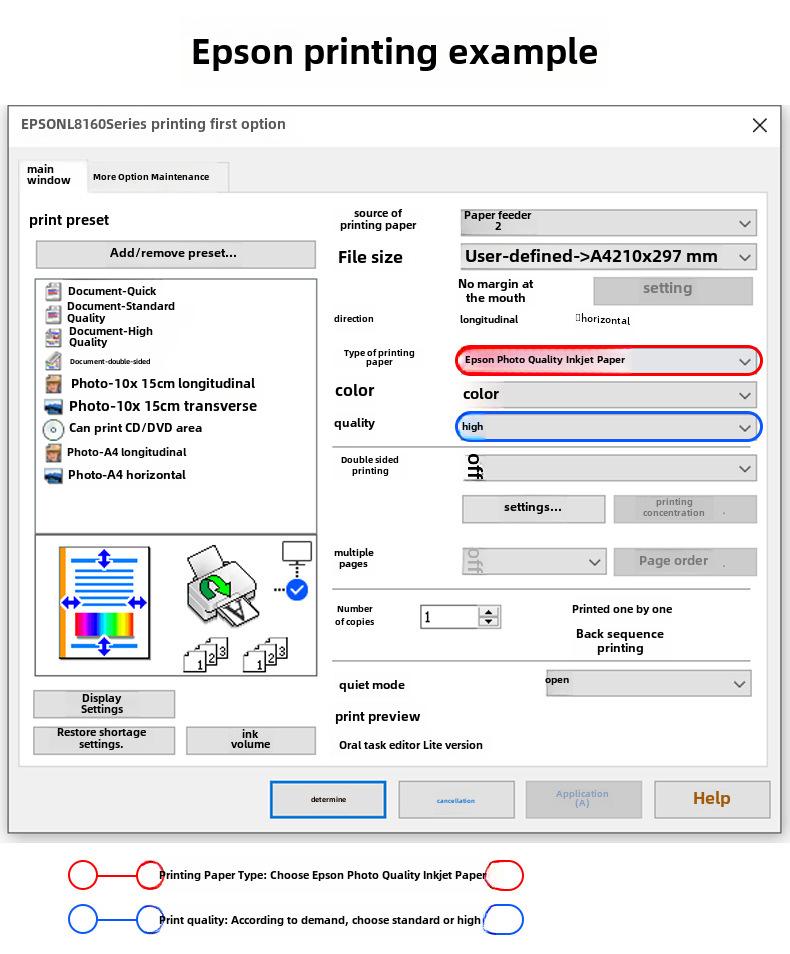Click the Document-Quick preset icon
Image resolution: width=790 pixels, height=954 pixels.
coord(53,291)
